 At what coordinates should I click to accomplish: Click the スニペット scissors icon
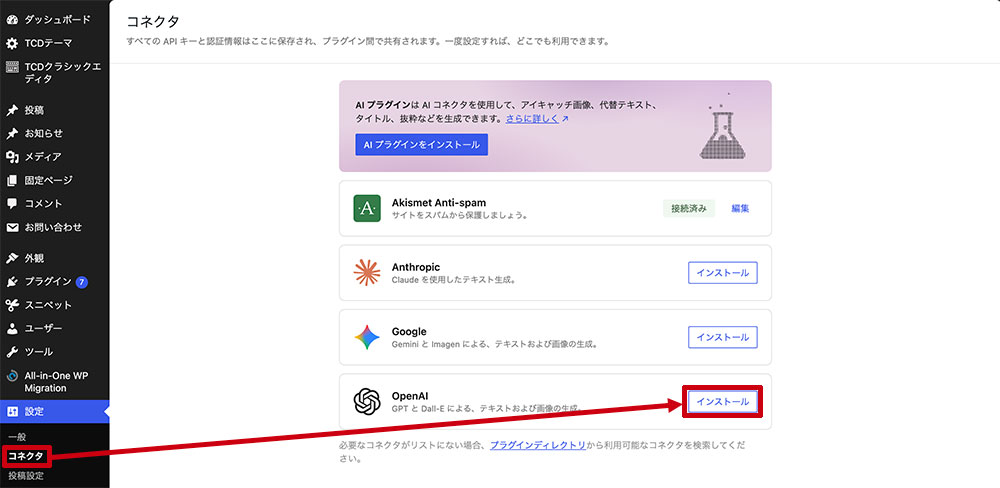pyautogui.click(x=11, y=305)
